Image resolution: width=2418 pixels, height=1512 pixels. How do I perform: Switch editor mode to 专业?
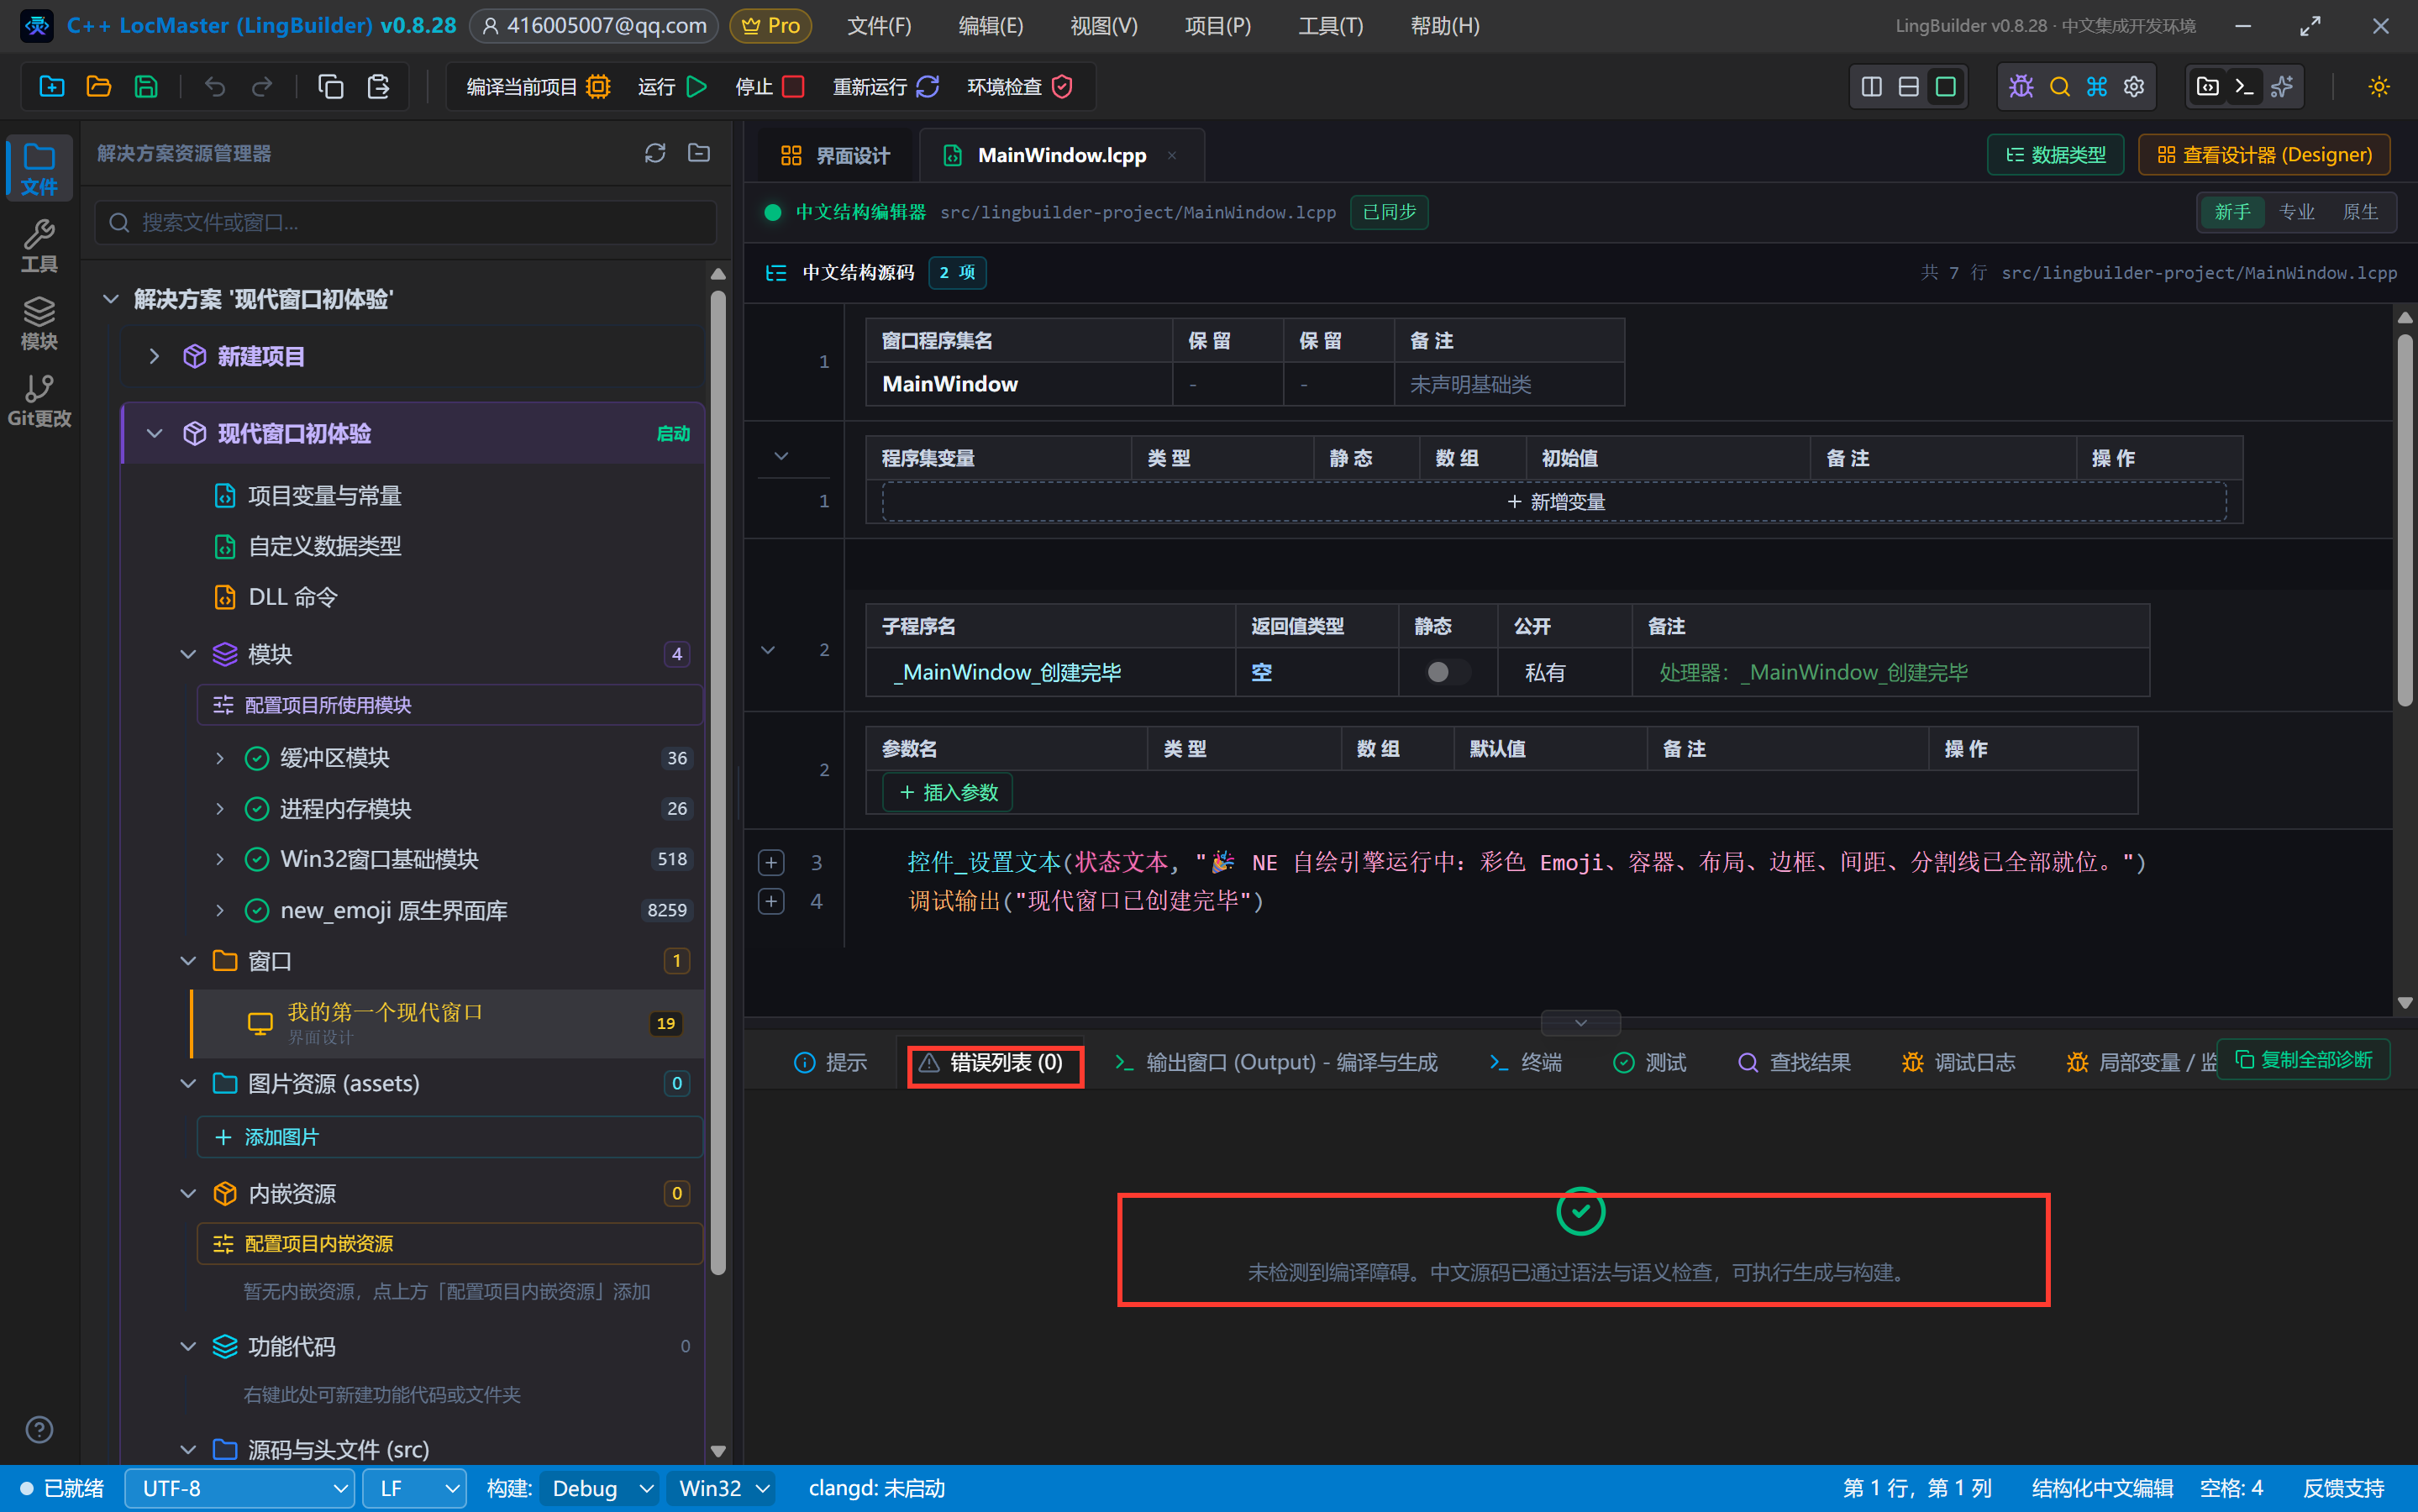2296,212
